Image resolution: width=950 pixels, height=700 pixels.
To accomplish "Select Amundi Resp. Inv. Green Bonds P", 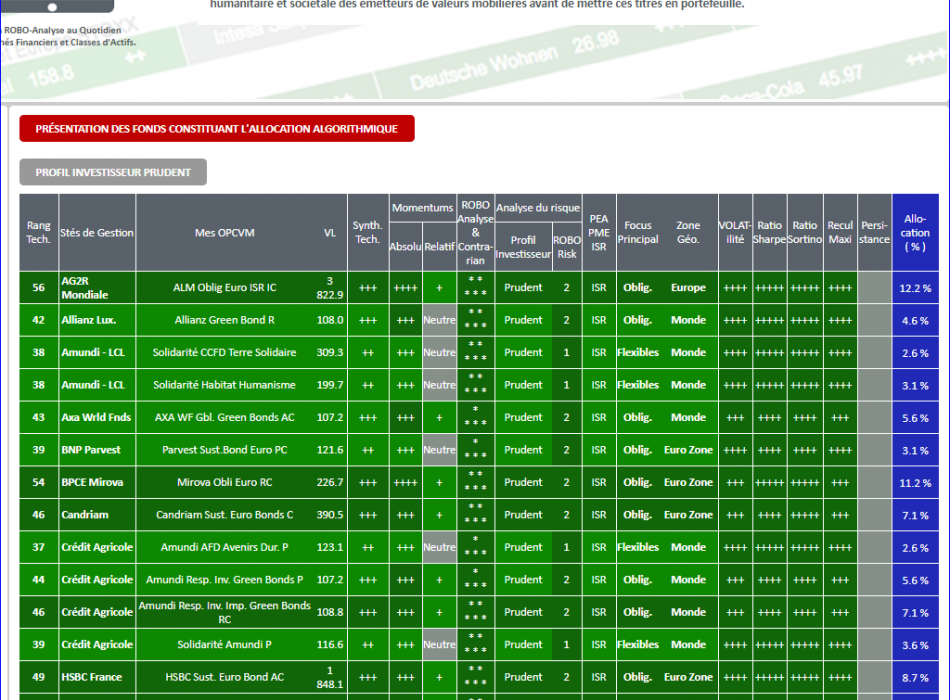I will (x=225, y=579).
